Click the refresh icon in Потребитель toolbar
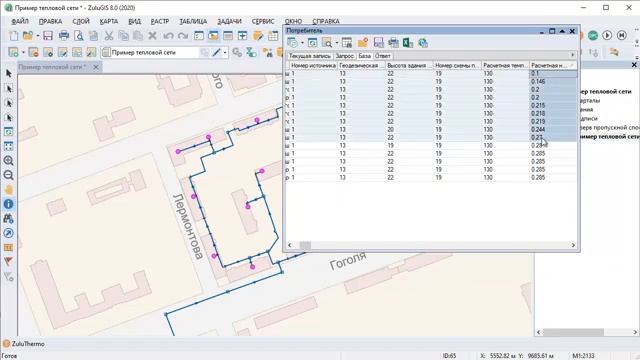Screen dimensions: 640x360 tap(313, 42)
